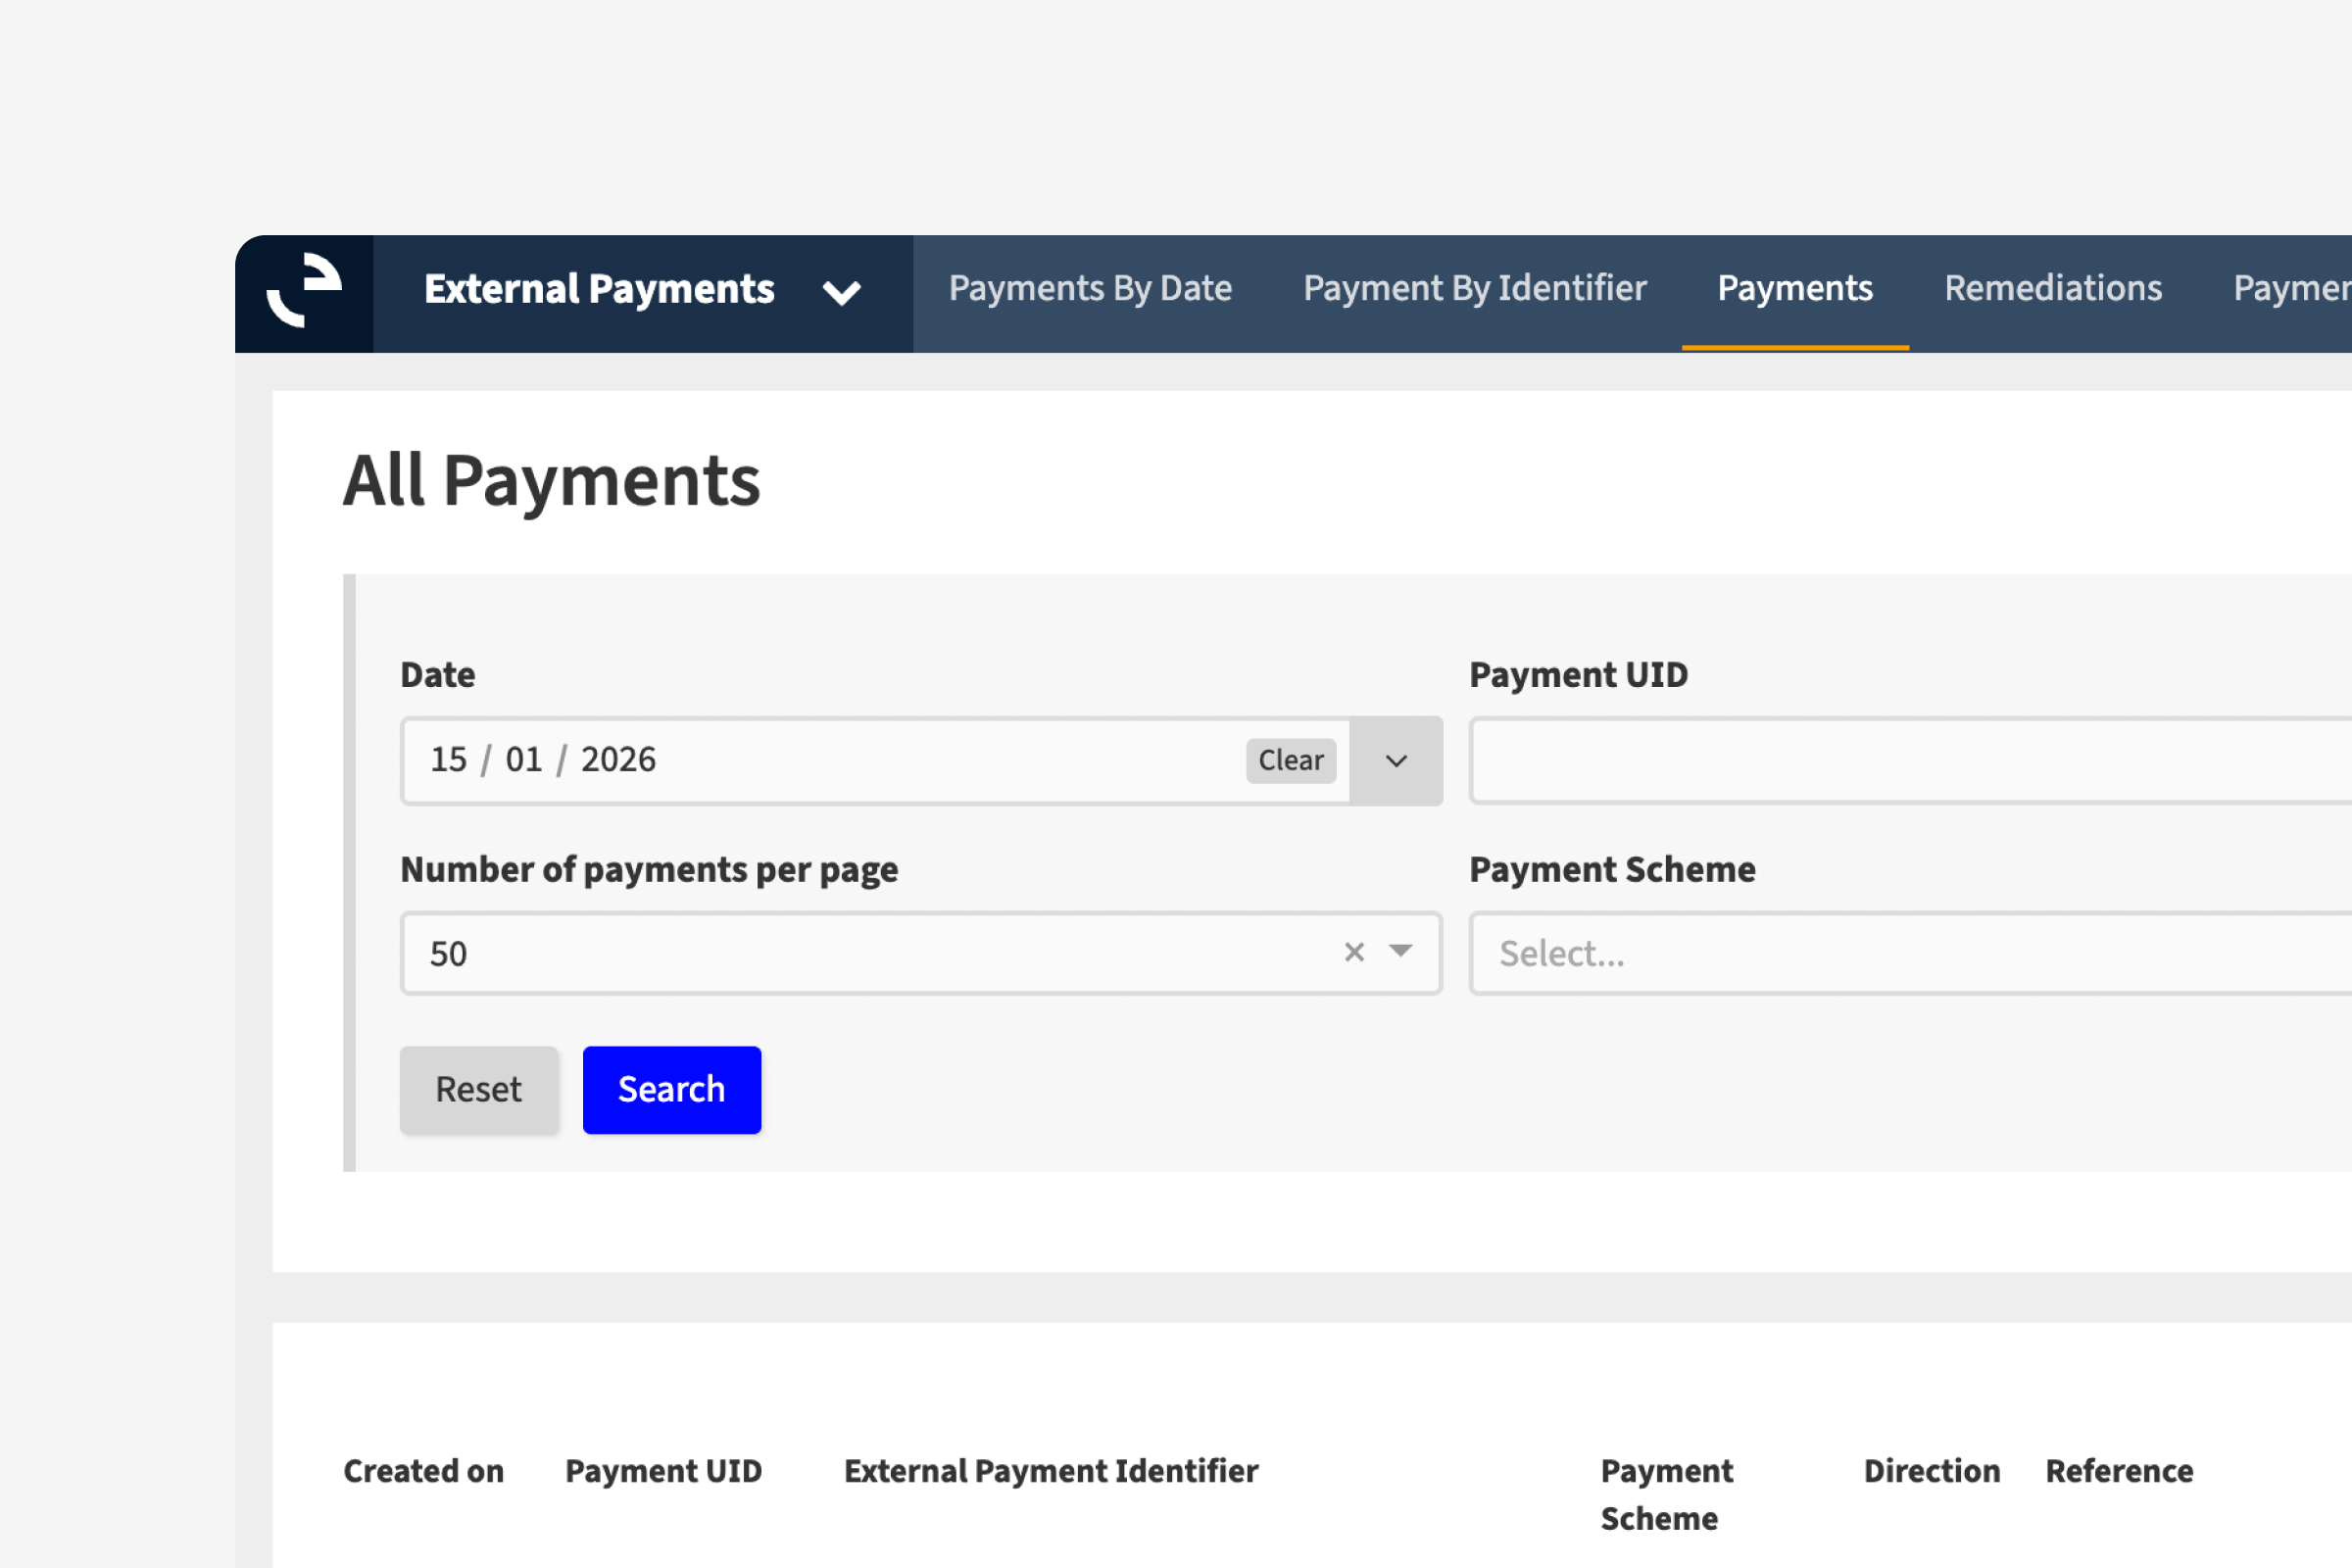Screen dimensions: 2352x1568
Task: Click the Created on column header
Action: click(423, 1471)
